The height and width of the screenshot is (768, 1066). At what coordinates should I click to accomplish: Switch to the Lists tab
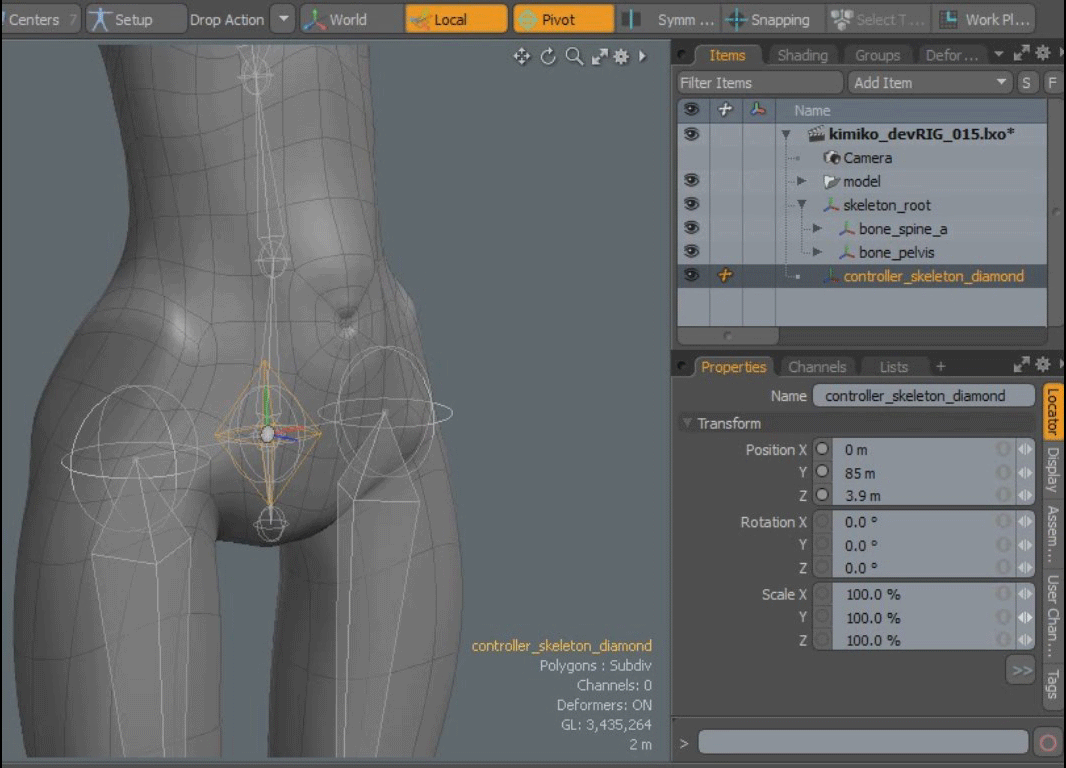tap(893, 366)
